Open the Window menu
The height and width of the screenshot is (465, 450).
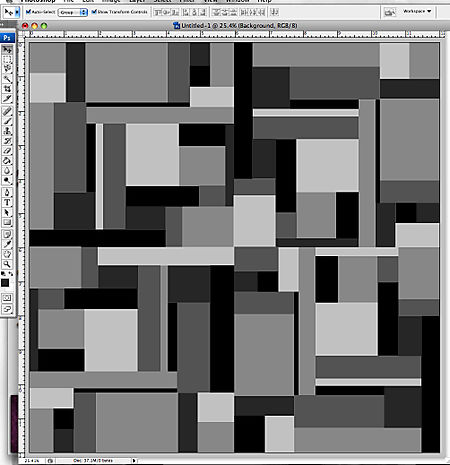point(237,1)
